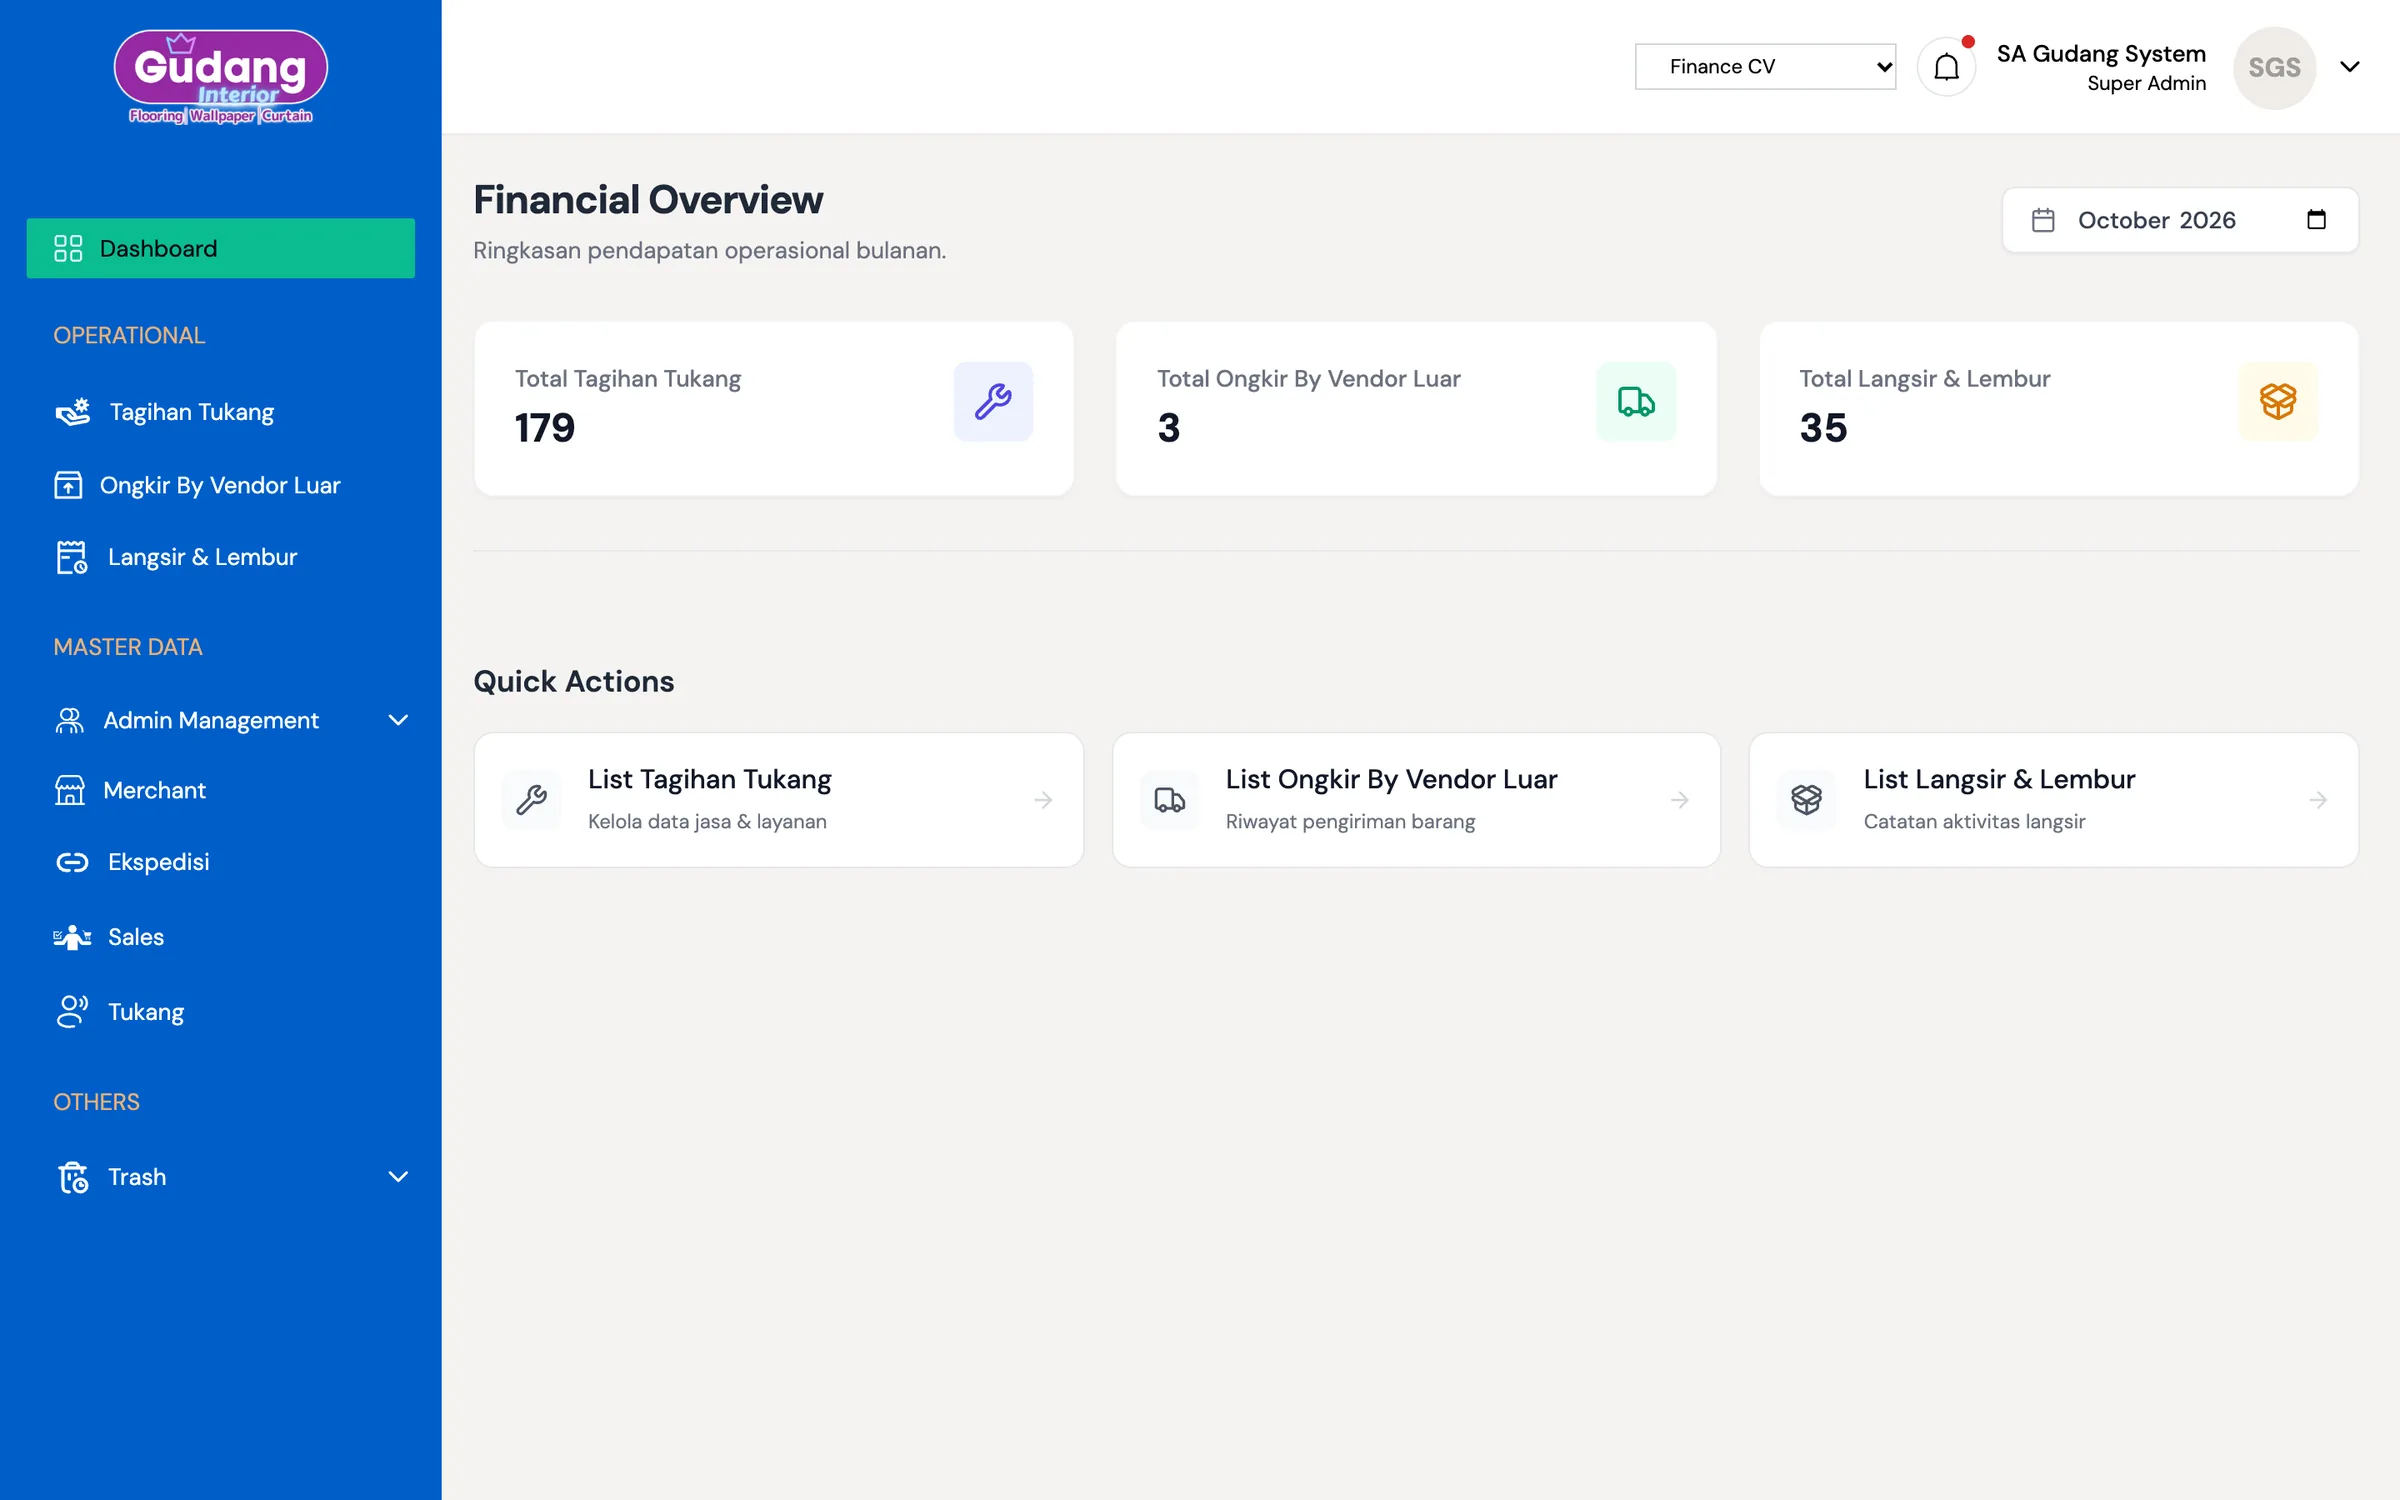Open List Tagihan Tukang quick action
This screenshot has height=1500, width=2400.
(x=778, y=800)
